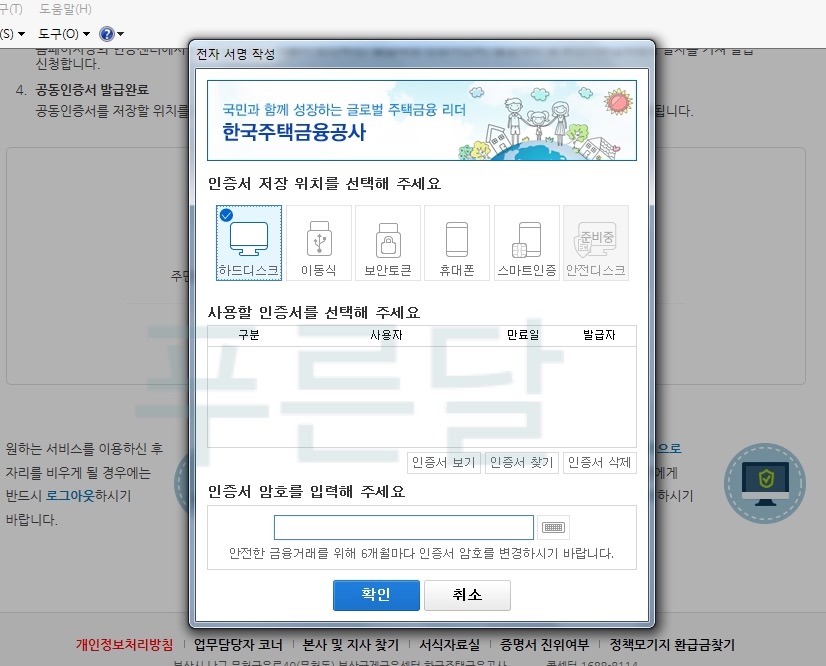Cancel the dialog with 취소

[x=467, y=595]
